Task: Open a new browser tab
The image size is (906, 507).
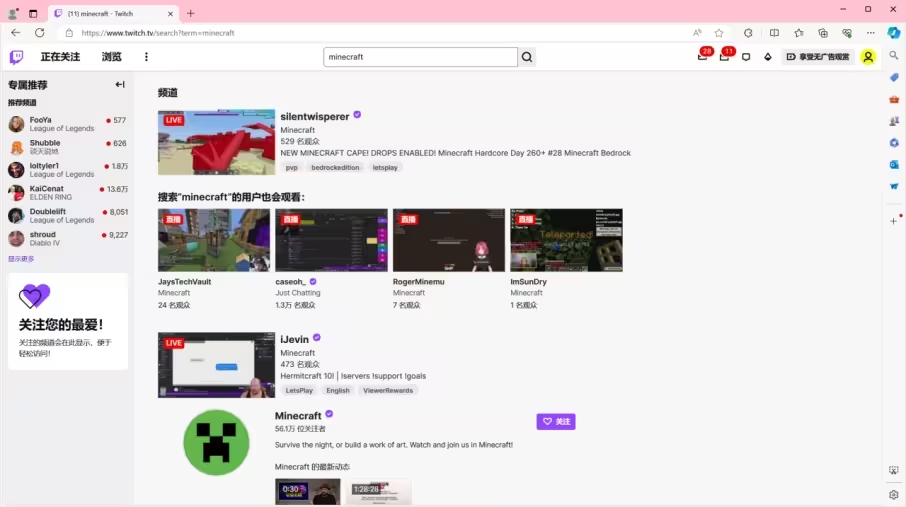Action: coord(191,13)
